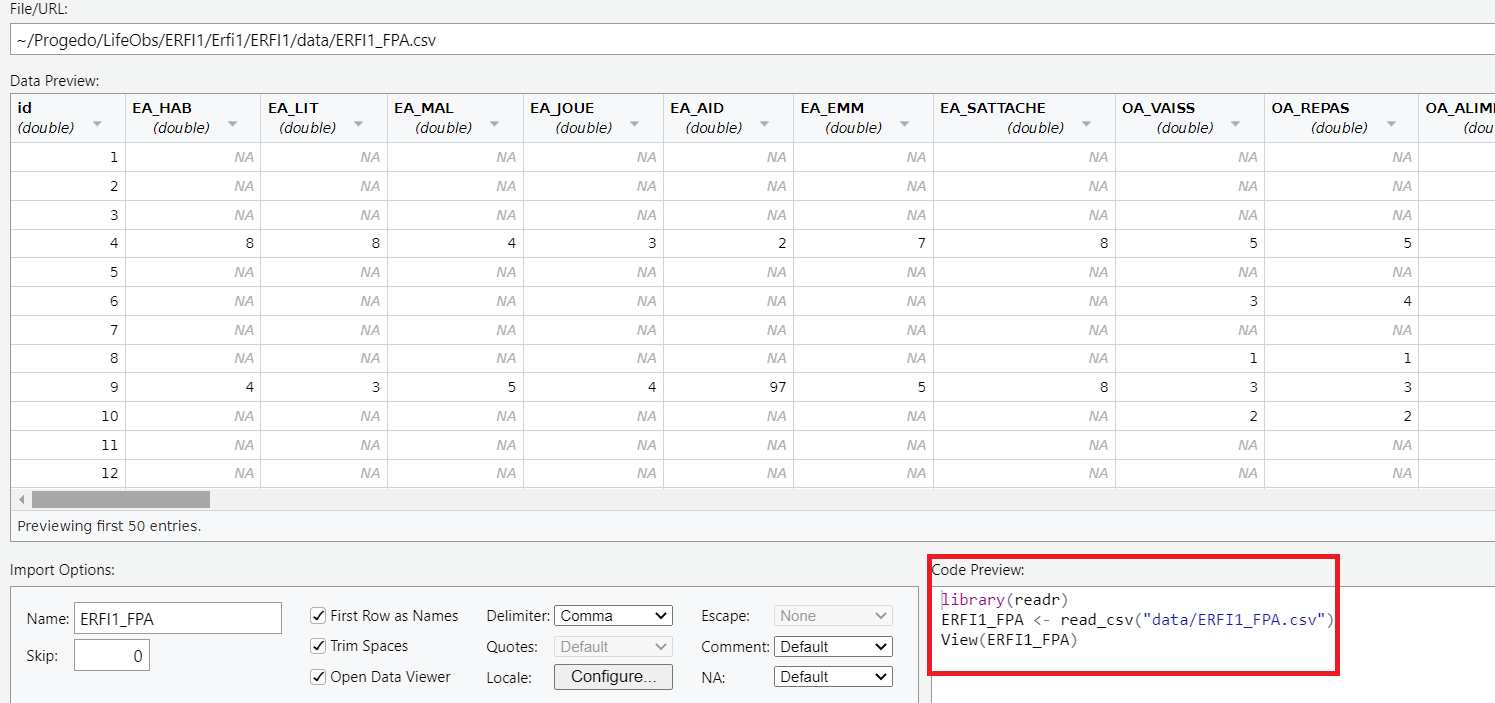
Task: Toggle the Trim Spaces checkbox
Action: (x=319, y=646)
